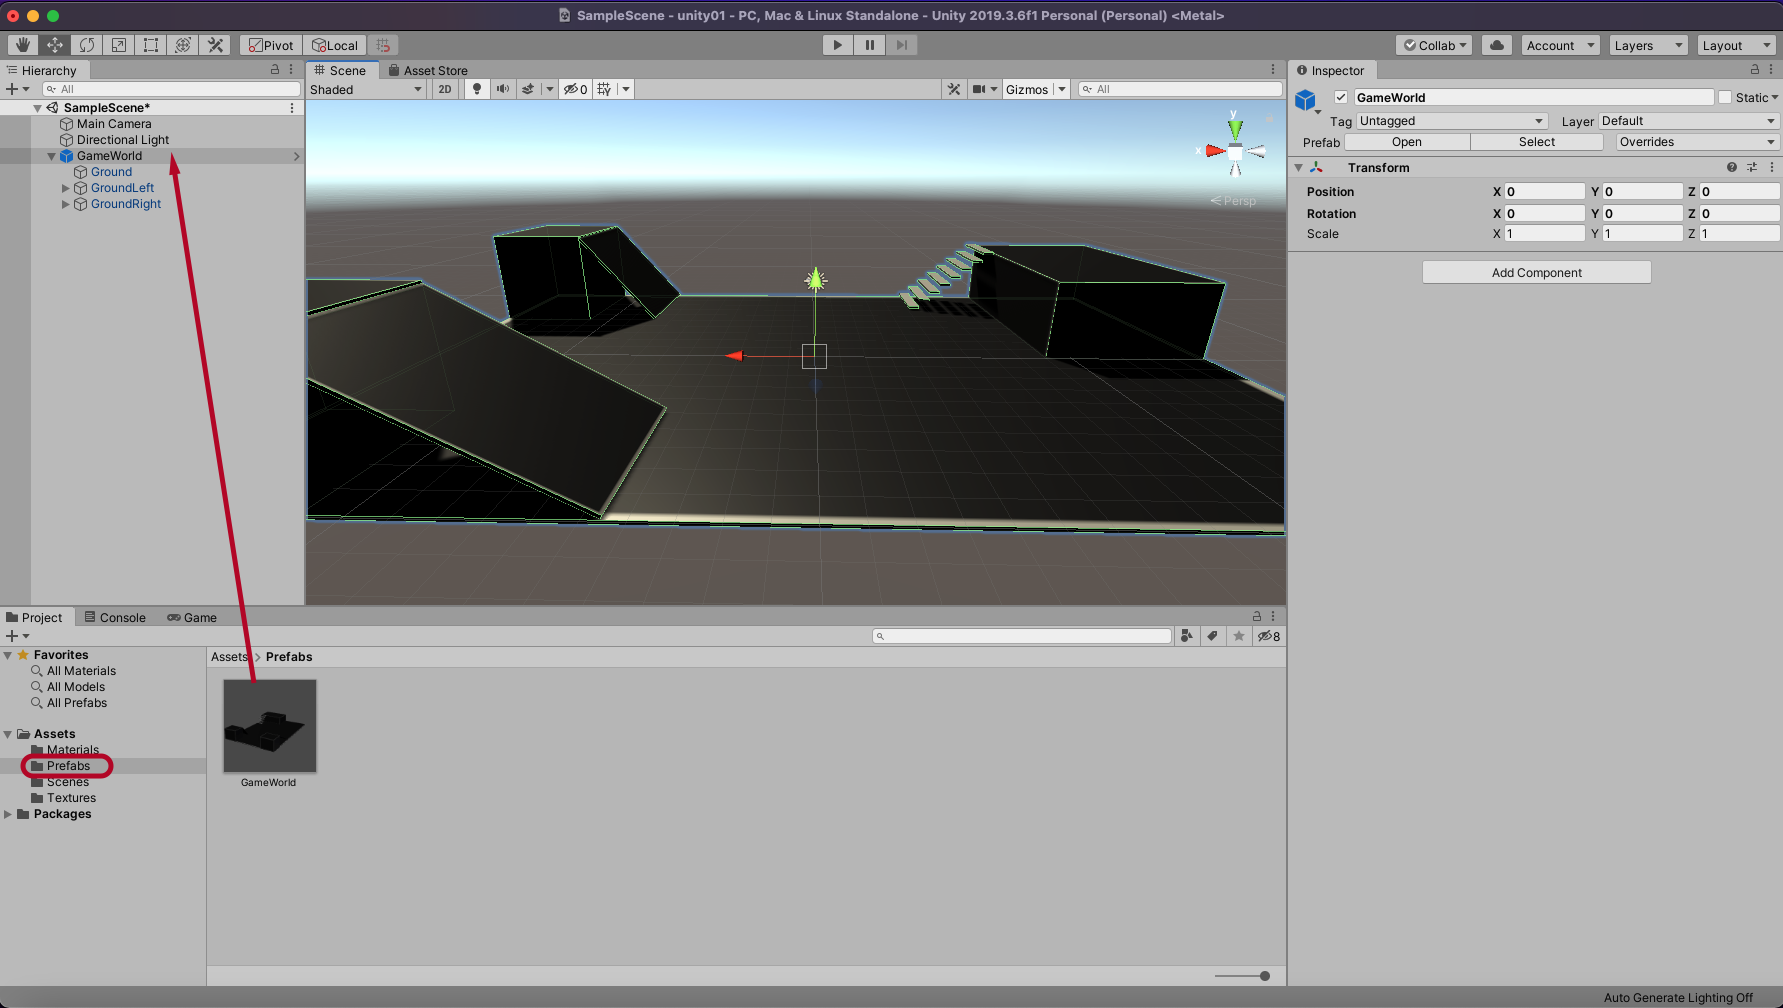The image size is (1783, 1008).
Task: Open Transform preset settings icon
Action: [1752, 167]
